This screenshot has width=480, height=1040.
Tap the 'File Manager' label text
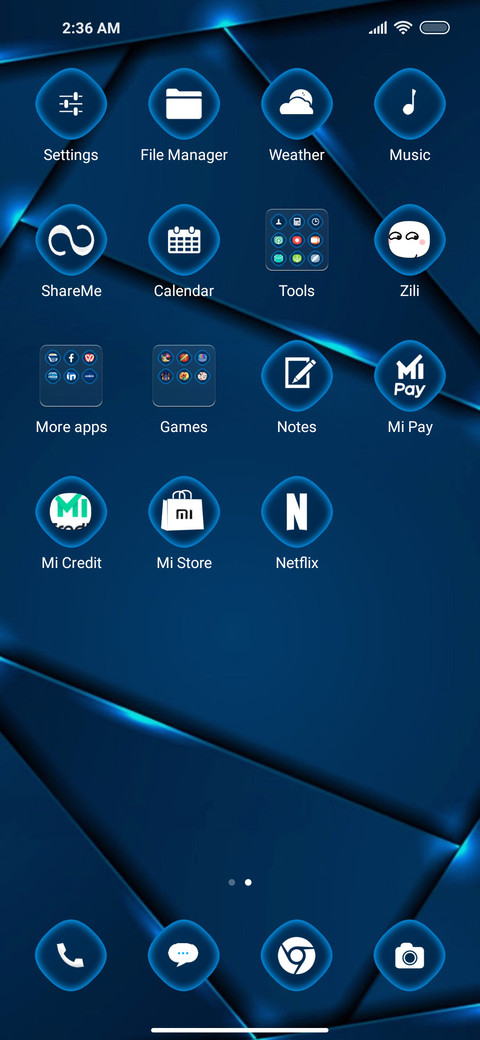pos(184,155)
